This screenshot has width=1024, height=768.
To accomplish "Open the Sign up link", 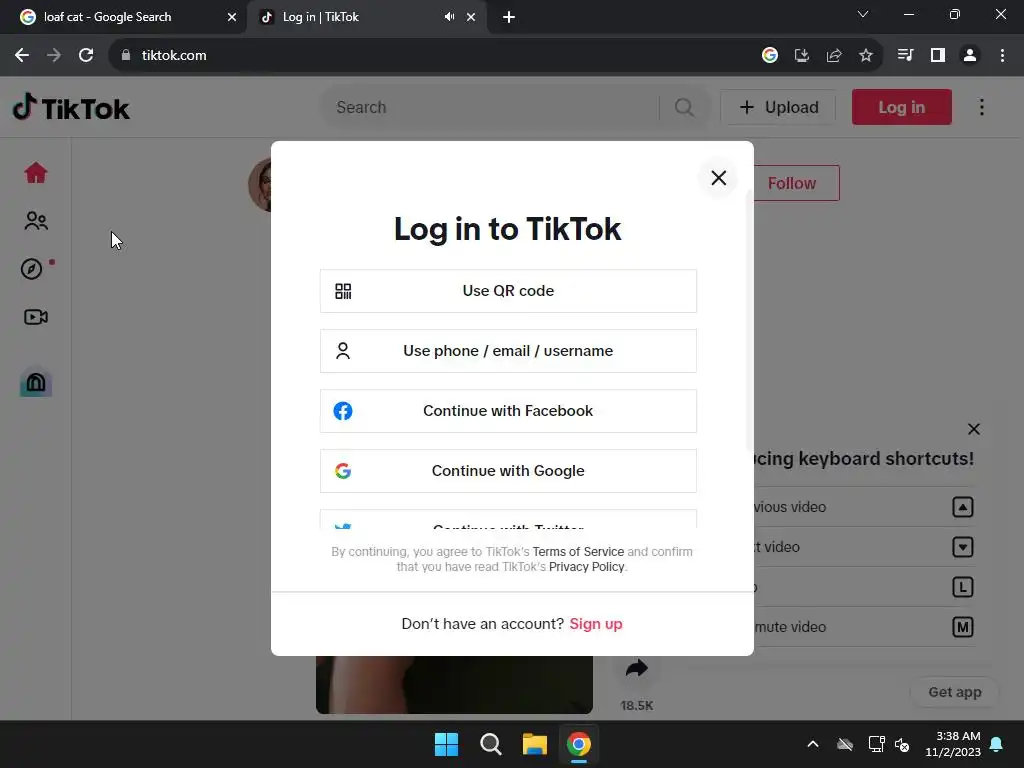I will tap(596, 624).
